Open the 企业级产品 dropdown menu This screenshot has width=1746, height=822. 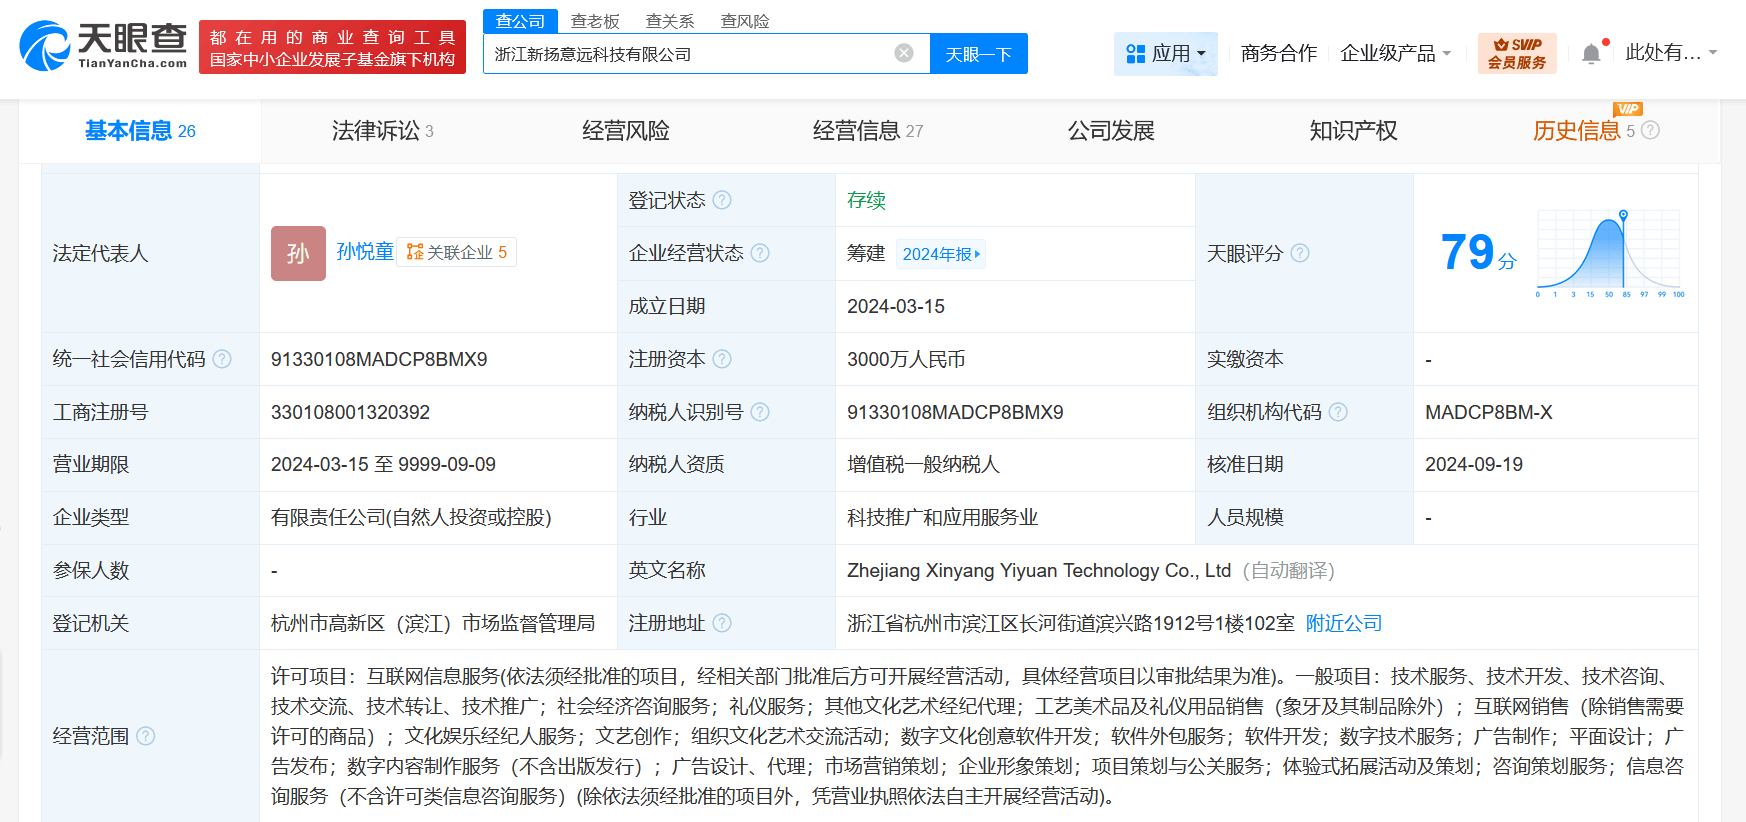pyautogui.click(x=1395, y=53)
